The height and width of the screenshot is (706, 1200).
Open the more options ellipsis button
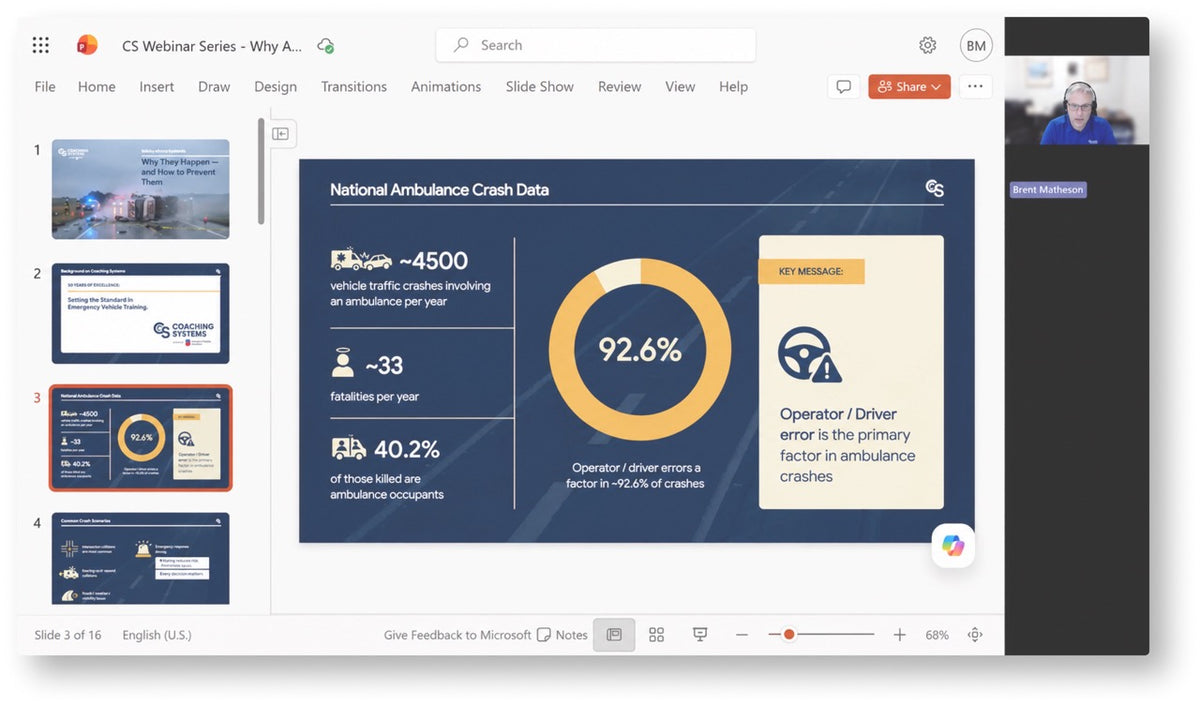pos(975,87)
